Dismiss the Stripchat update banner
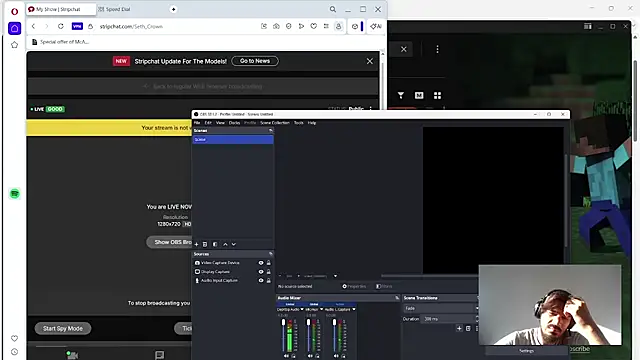640x360 pixels. pyautogui.click(x=369, y=61)
